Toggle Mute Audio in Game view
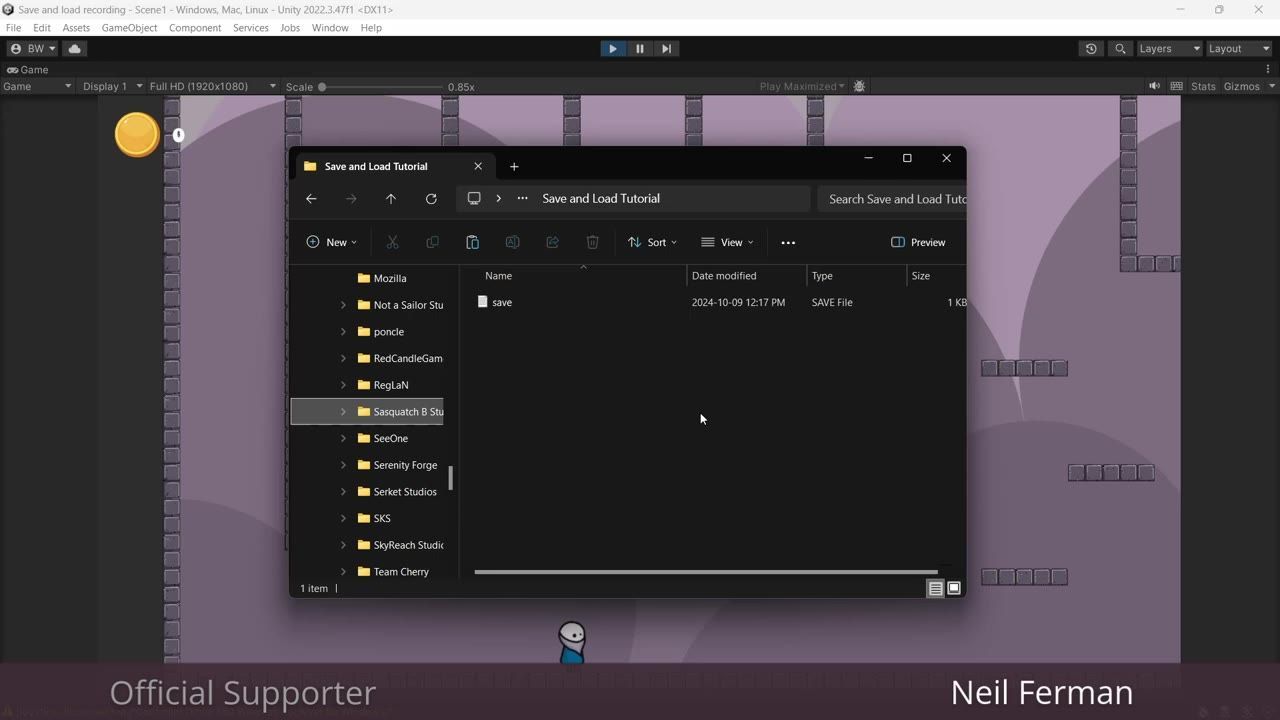The height and width of the screenshot is (720, 1280). pyautogui.click(x=1154, y=86)
